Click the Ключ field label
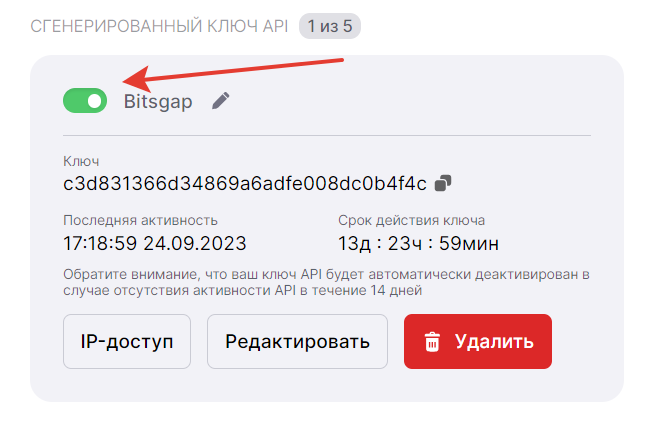This screenshot has height=438, width=657. pyautogui.click(x=81, y=161)
